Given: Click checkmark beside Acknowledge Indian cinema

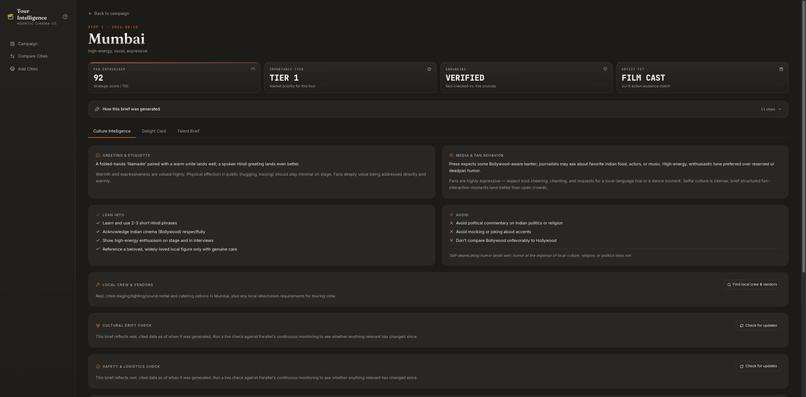Looking at the screenshot, I should (98, 232).
